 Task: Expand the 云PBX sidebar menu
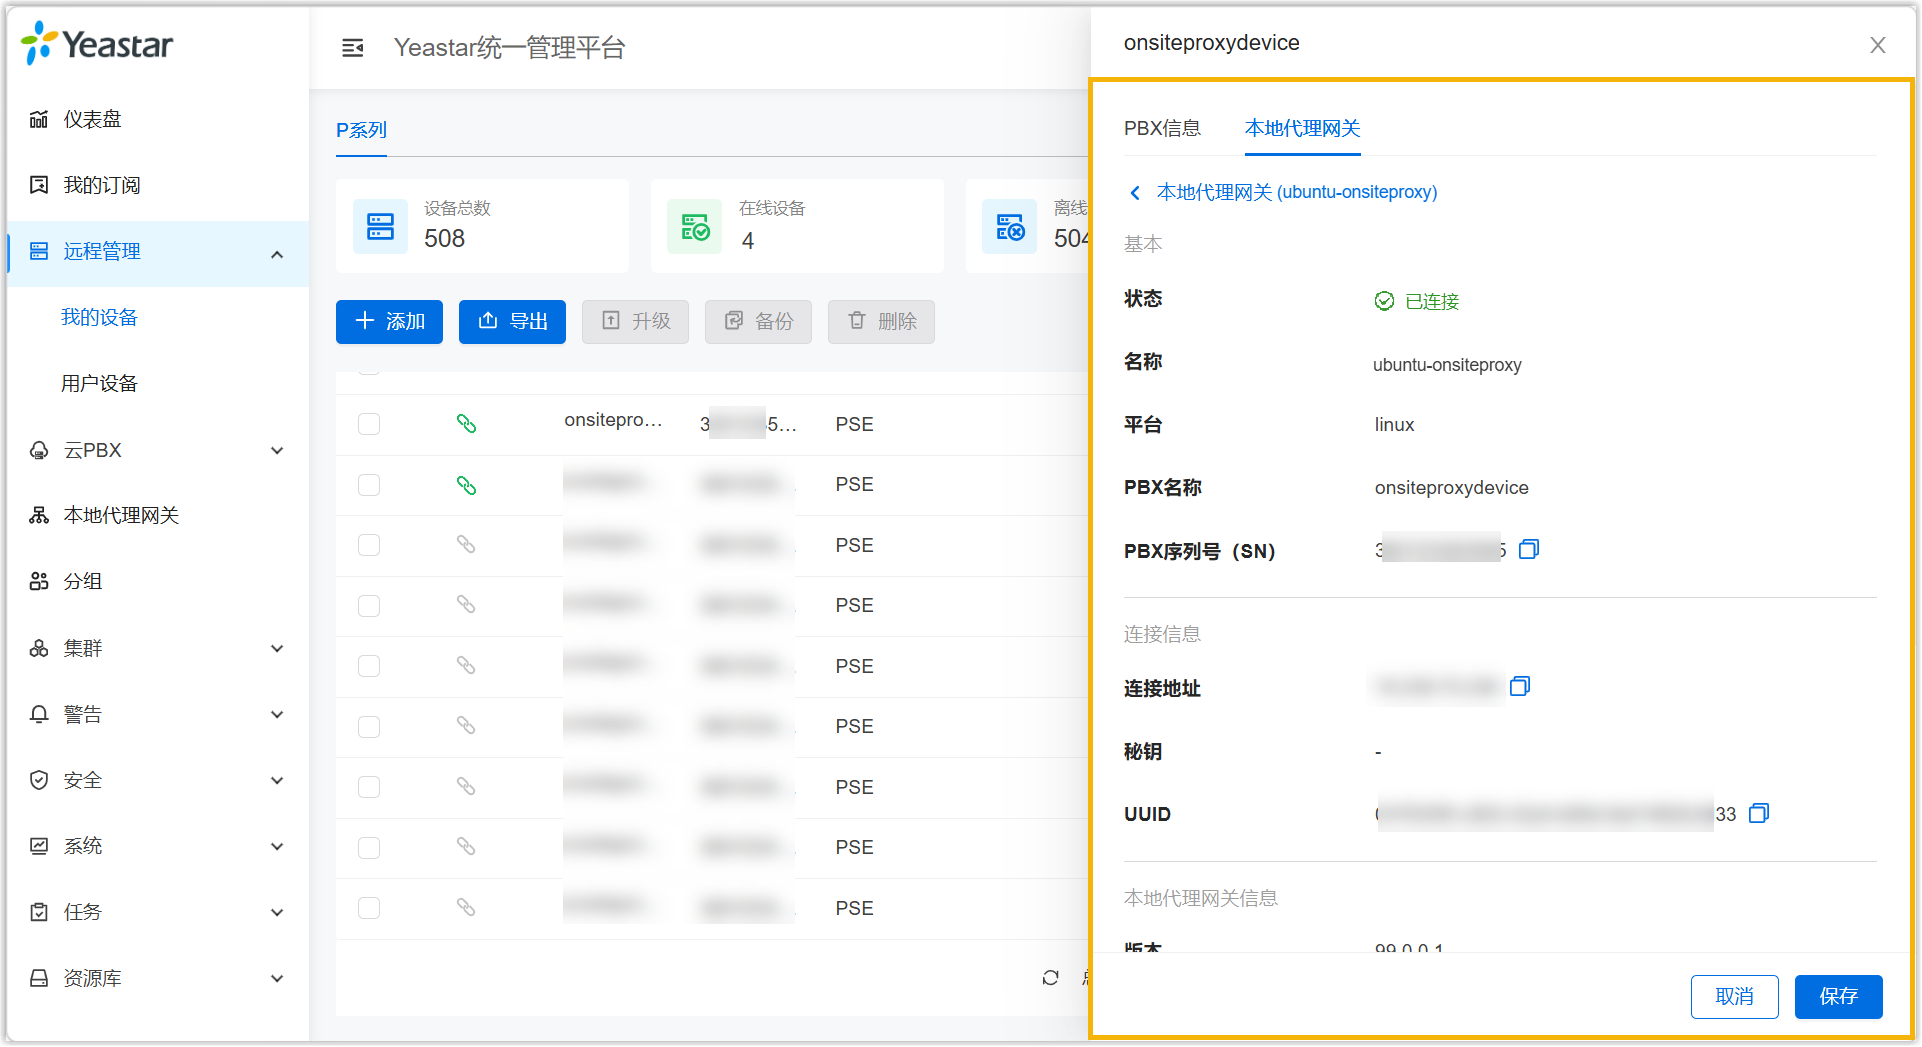(x=277, y=450)
